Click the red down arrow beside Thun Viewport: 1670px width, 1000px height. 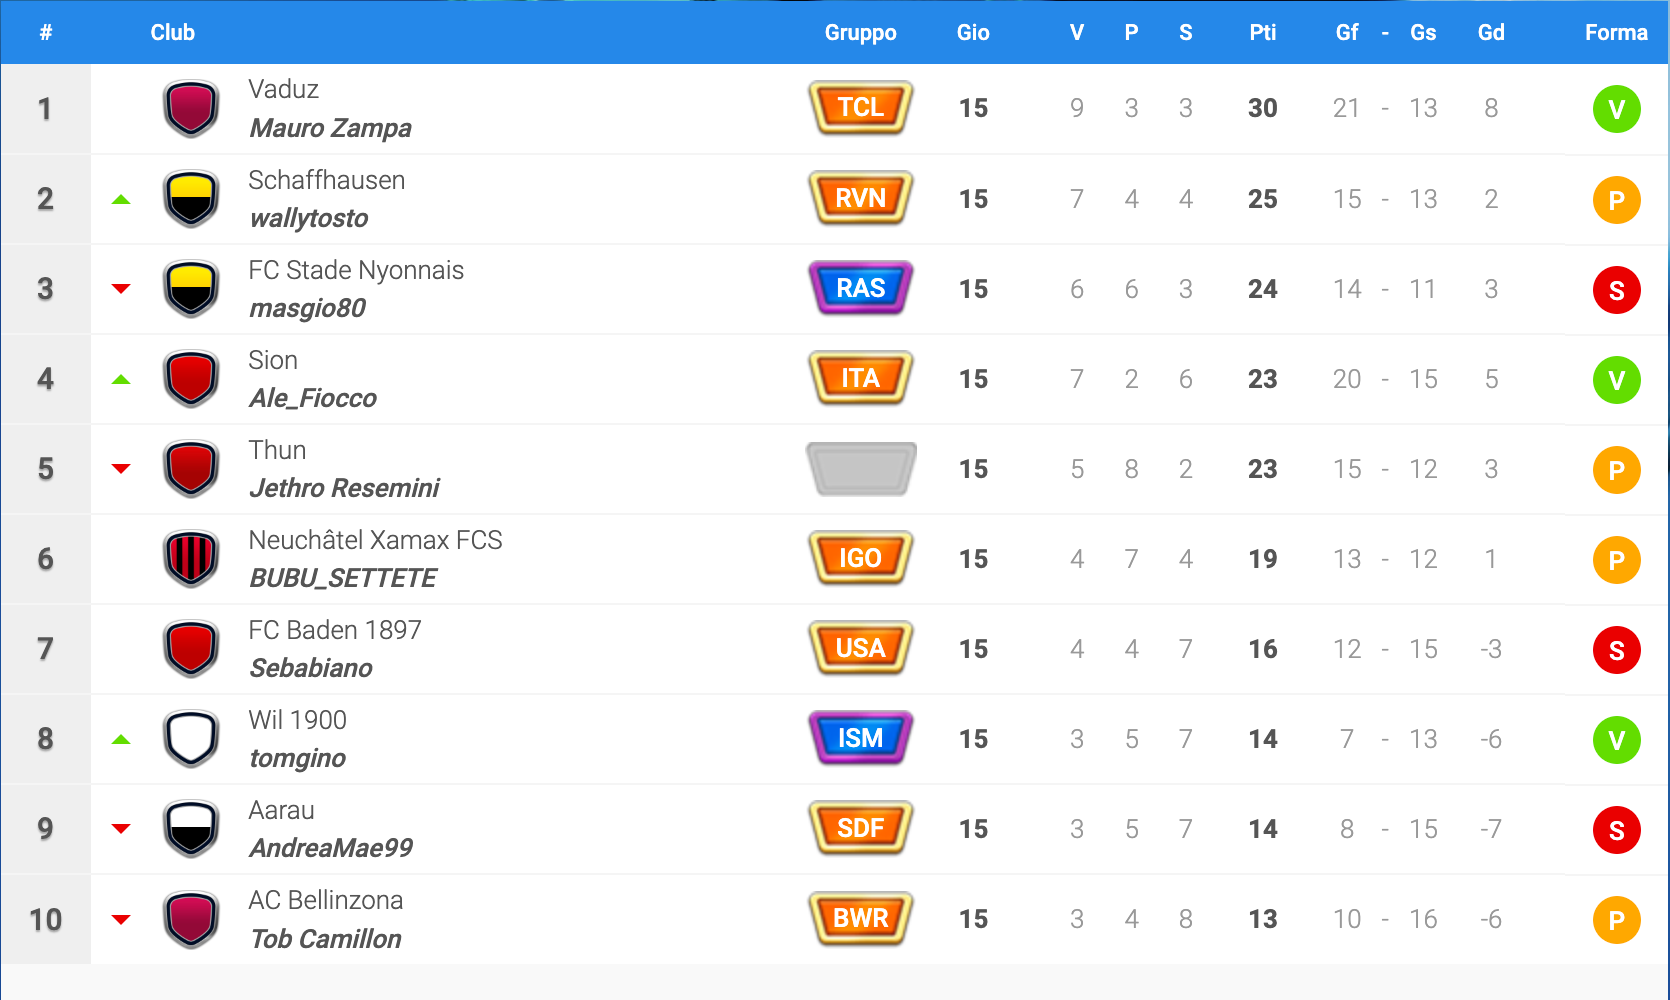121,469
